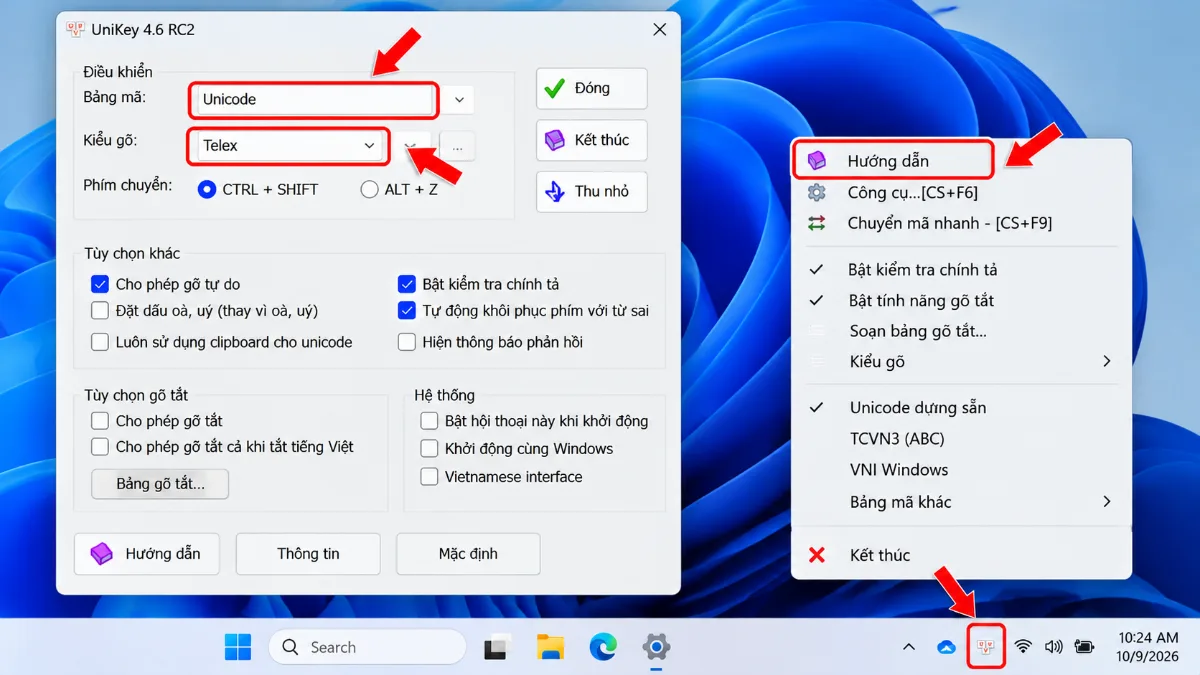Open Soạn bảng gõ tắt... menu item
The width and height of the screenshot is (1200, 675).
click(961, 331)
